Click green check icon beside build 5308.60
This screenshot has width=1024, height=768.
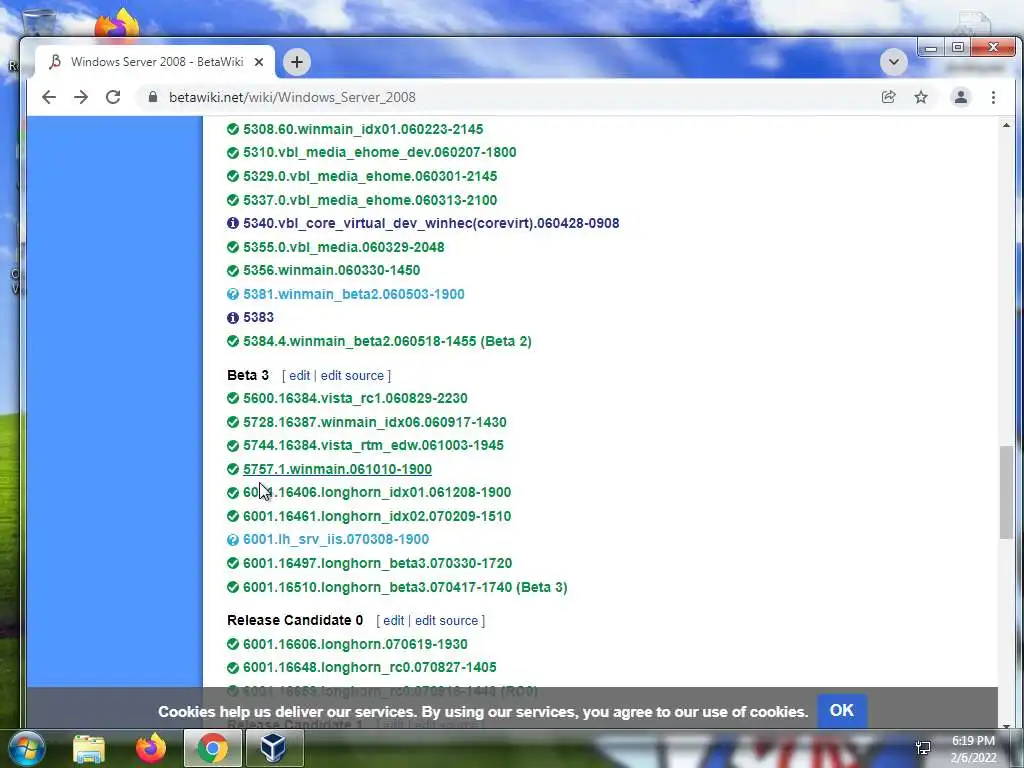point(232,129)
